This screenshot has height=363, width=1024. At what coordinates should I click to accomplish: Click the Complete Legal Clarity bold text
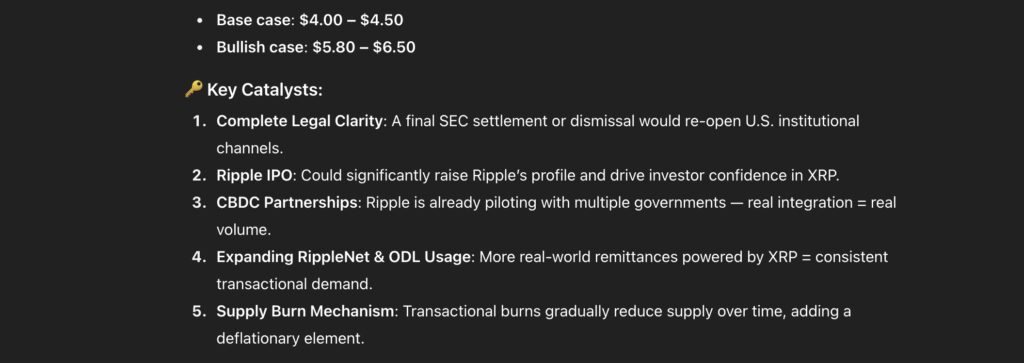coord(300,121)
